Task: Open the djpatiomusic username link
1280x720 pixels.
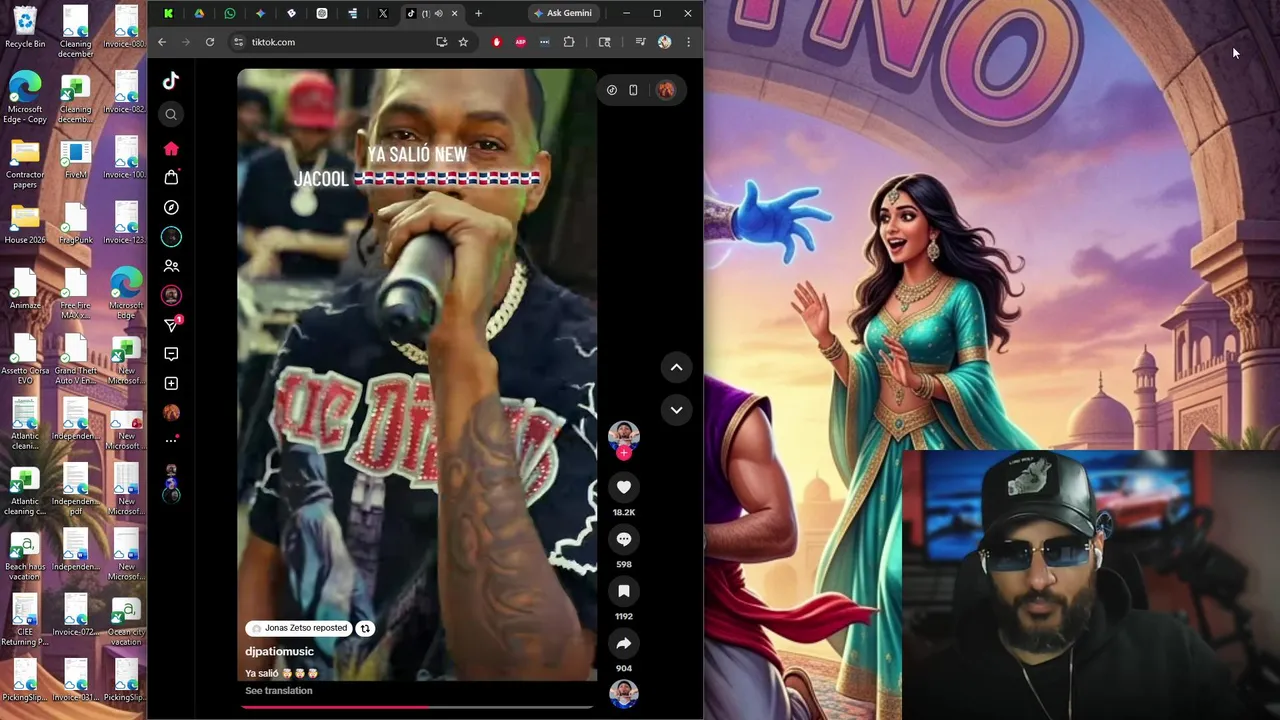Action: coord(279,651)
